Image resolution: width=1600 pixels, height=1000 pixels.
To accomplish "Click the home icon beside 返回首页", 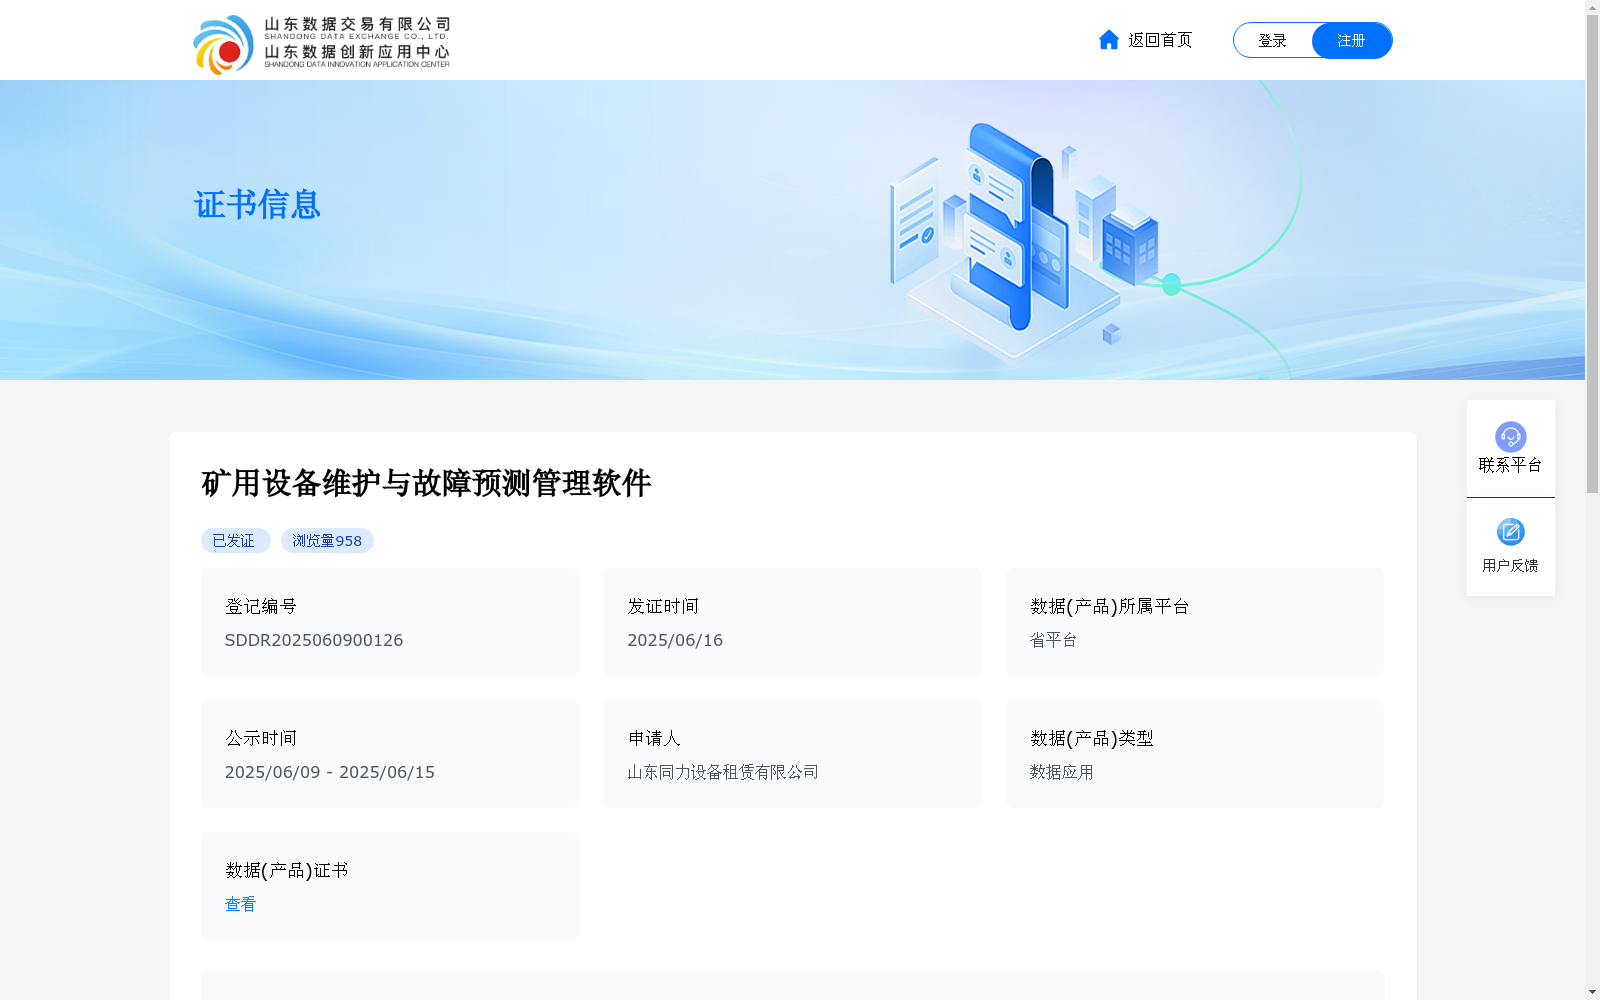I will point(1108,40).
